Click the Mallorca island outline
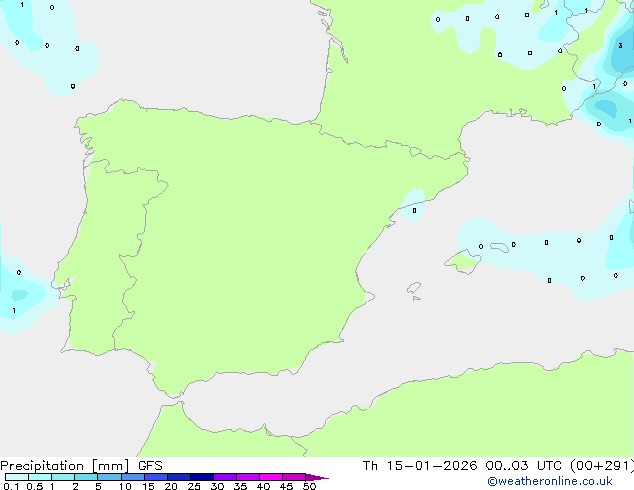The width and height of the screenshot is (634, 490). click(x=463, y=262)
